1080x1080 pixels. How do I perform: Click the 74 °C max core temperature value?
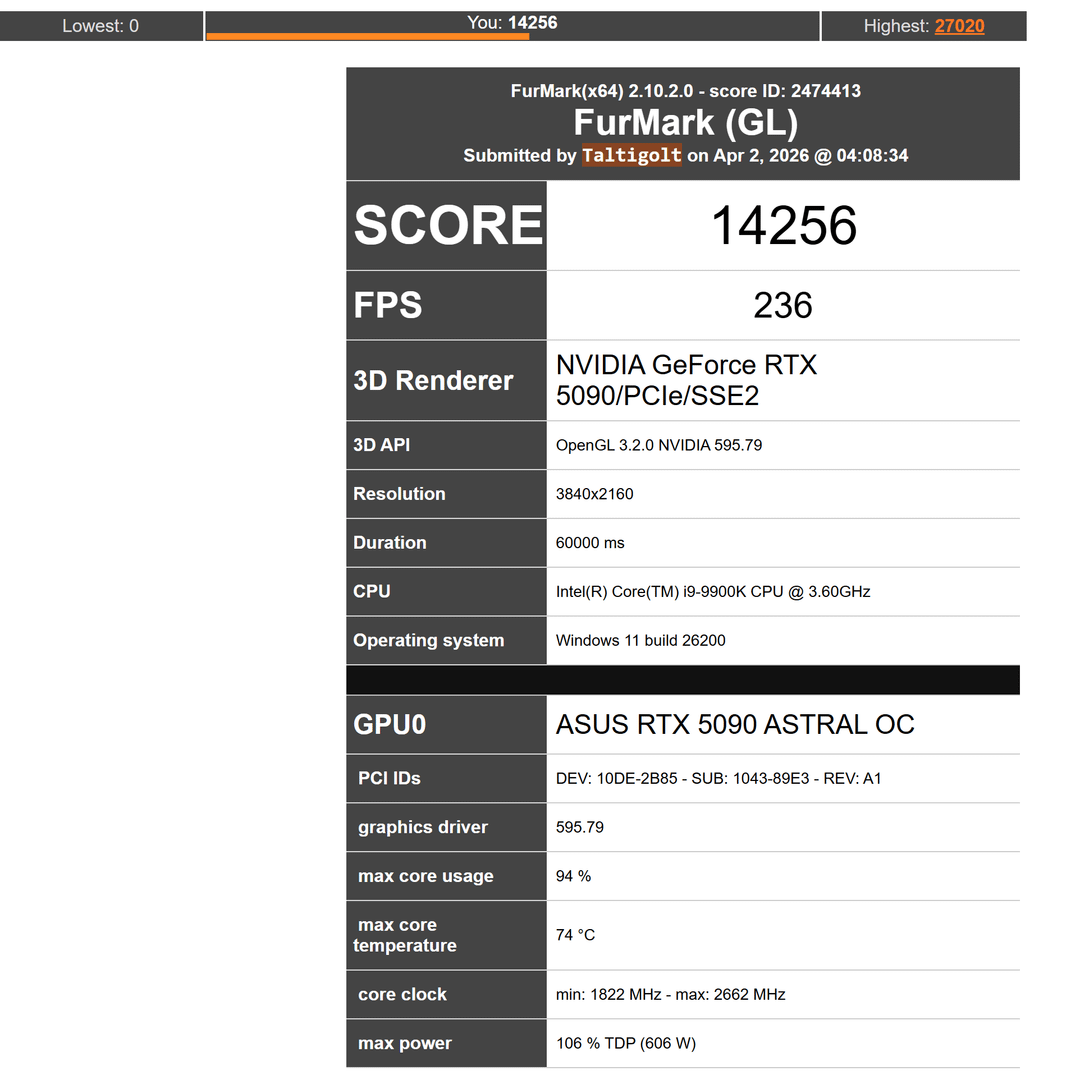[x=575, y=935]
